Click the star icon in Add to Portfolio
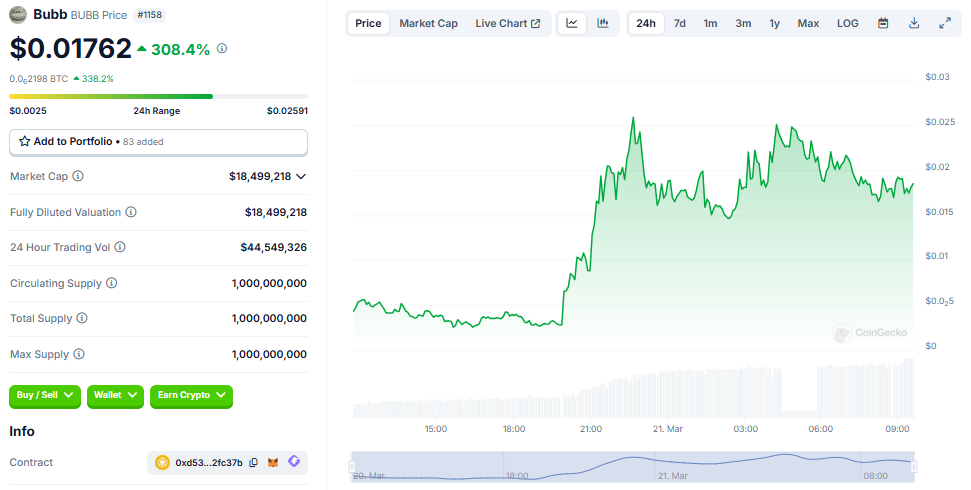Viewport: 971px width, 490px height. [25, 141]
